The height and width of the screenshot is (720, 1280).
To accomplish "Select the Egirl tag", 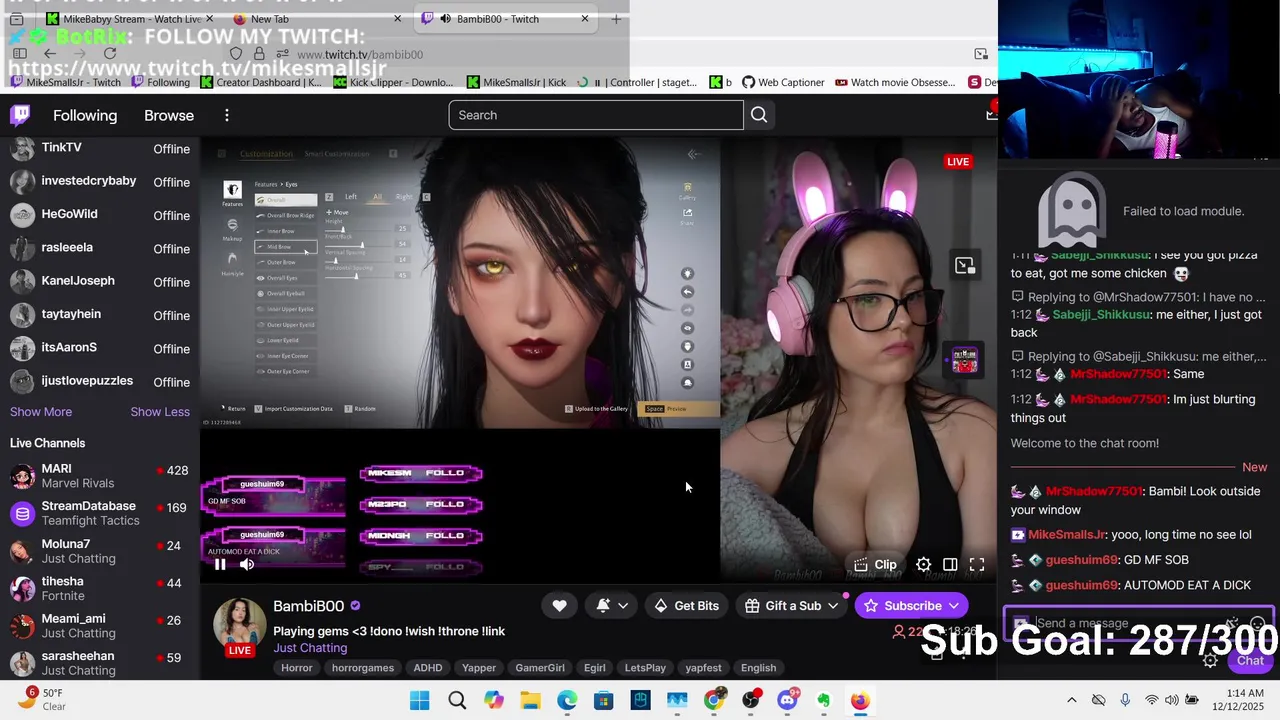I will coord(595,668).
